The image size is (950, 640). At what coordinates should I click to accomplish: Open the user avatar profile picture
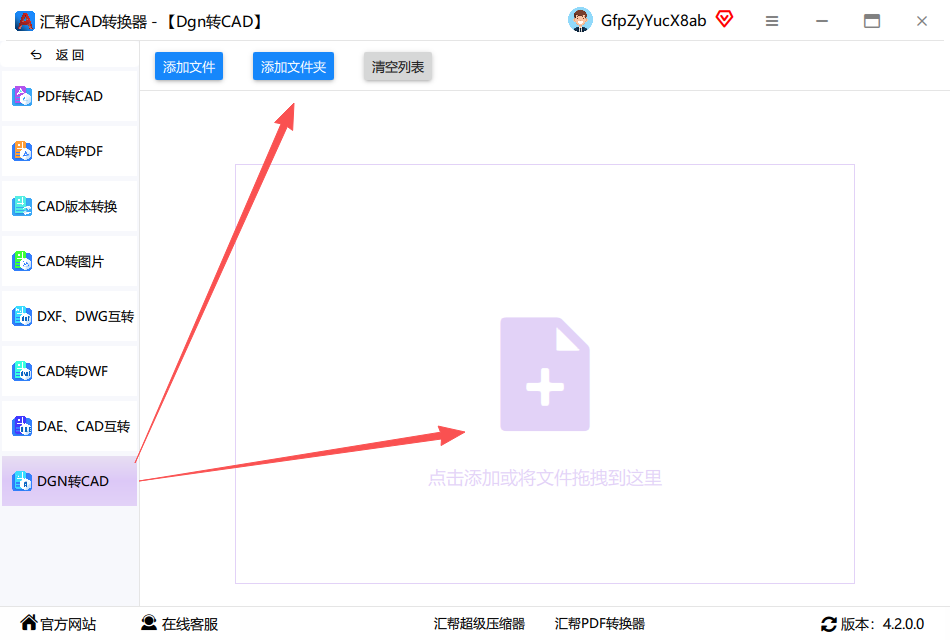point(580,20)
